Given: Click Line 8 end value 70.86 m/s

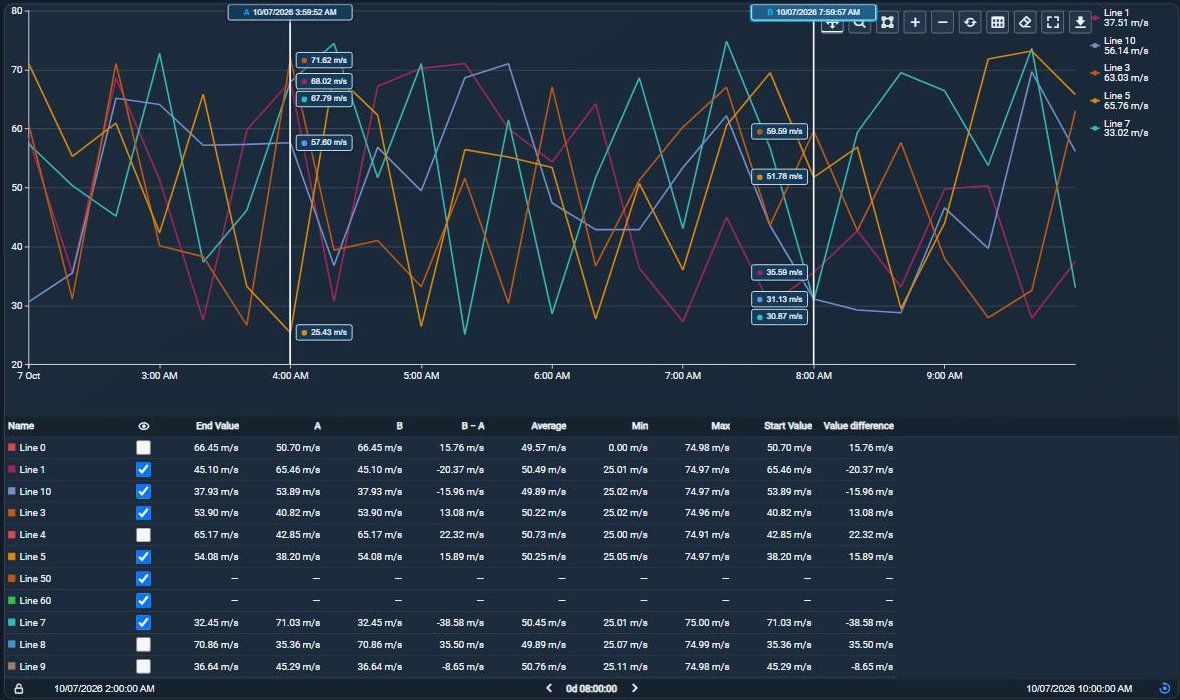Looking at the screenshot, I should click(216, 644).
